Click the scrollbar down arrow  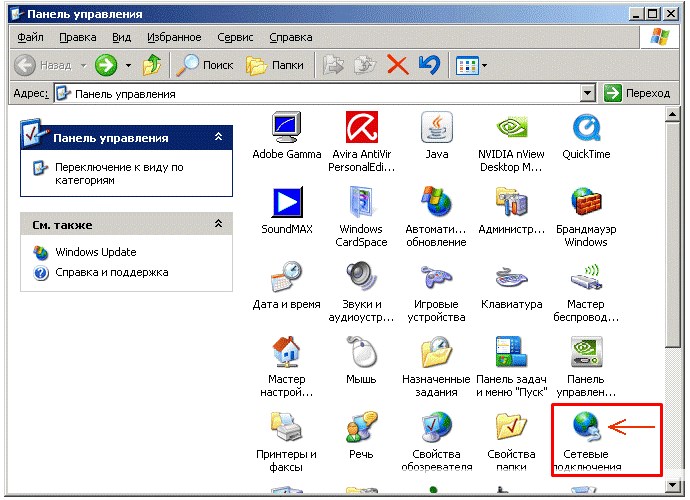point(672,485)
